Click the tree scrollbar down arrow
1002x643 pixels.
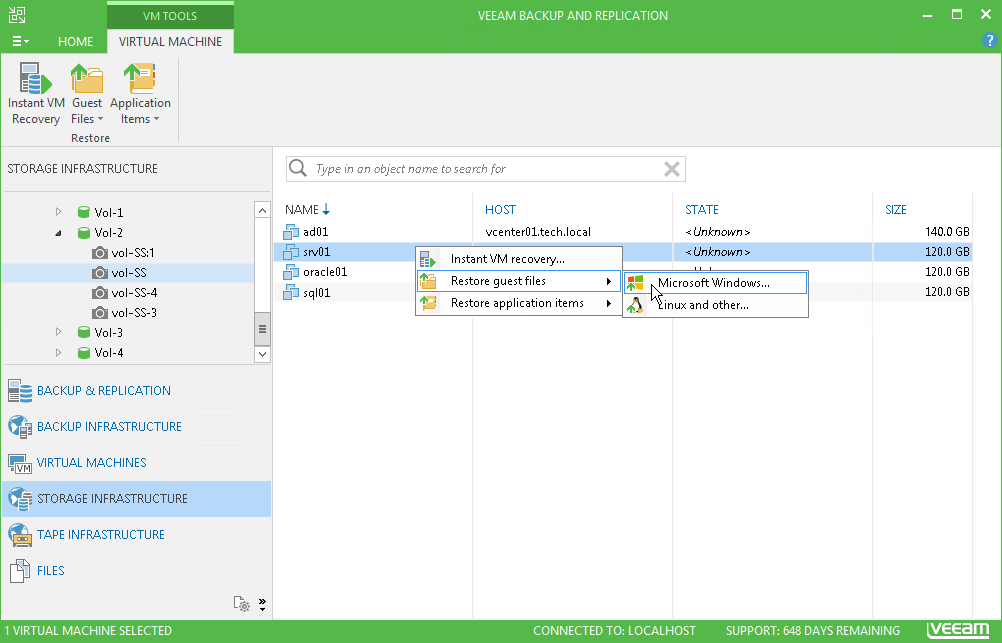point(262,354)
